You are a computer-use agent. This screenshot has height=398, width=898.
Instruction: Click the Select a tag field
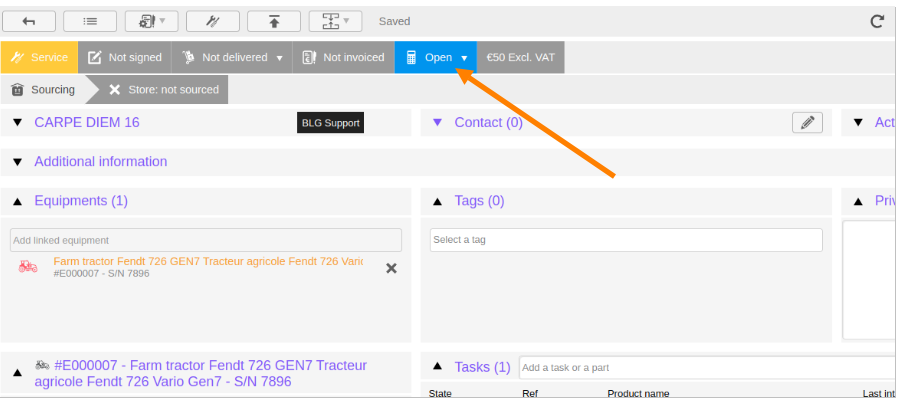(x=627, y=240)
